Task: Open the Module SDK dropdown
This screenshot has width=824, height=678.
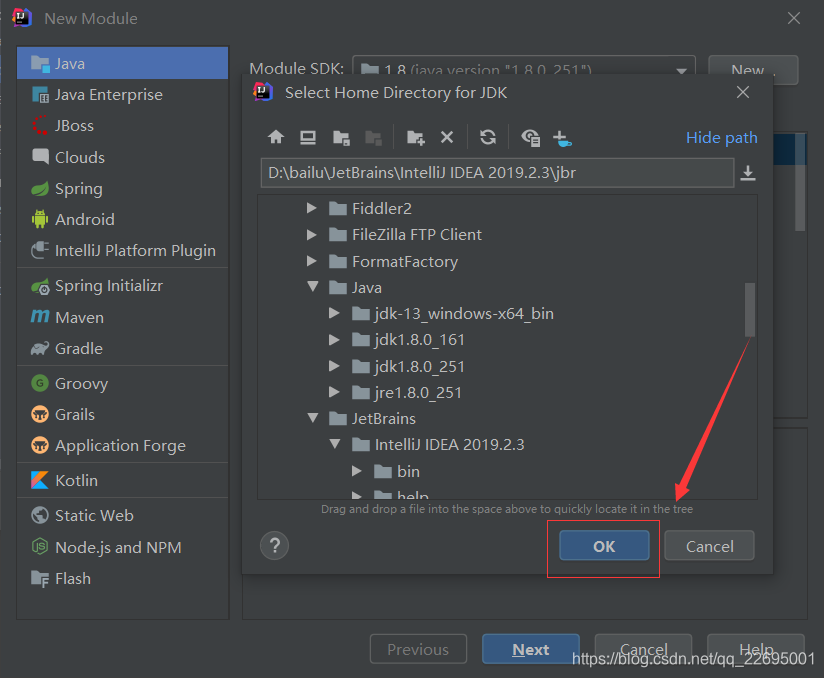Action: point(681,70)
